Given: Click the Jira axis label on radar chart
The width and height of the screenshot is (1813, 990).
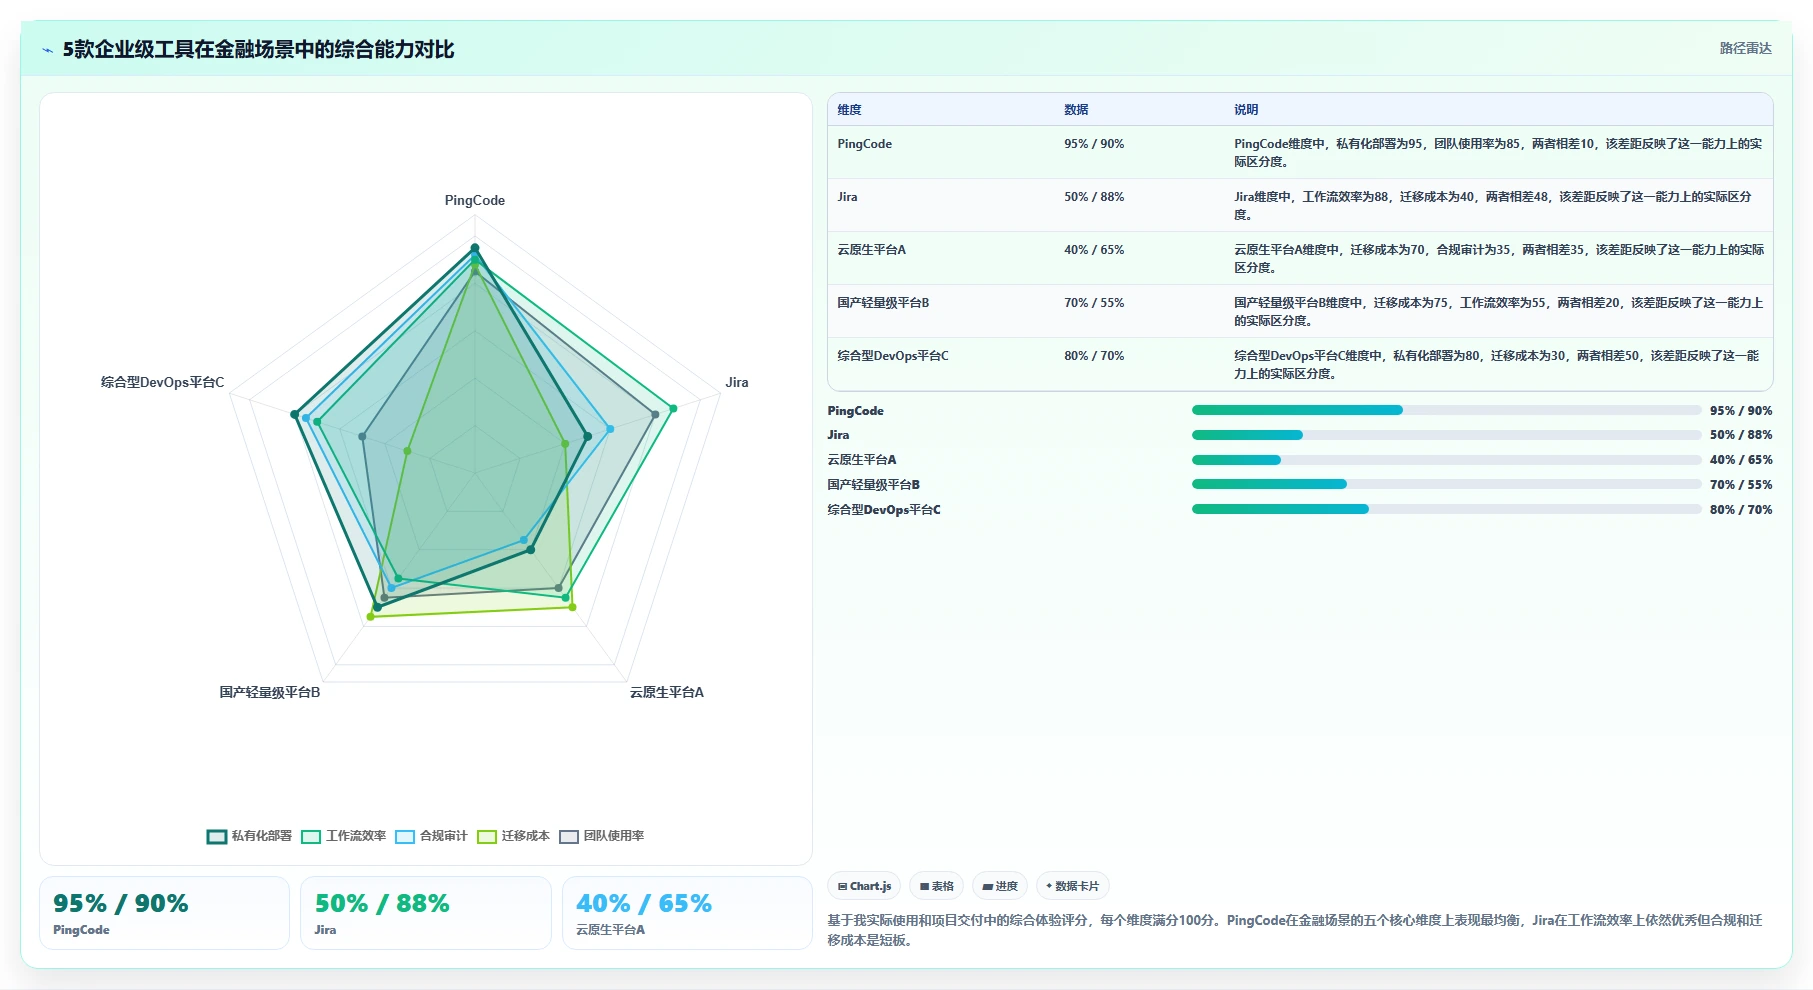Looking at the screenshot, I should coord(737,383).
